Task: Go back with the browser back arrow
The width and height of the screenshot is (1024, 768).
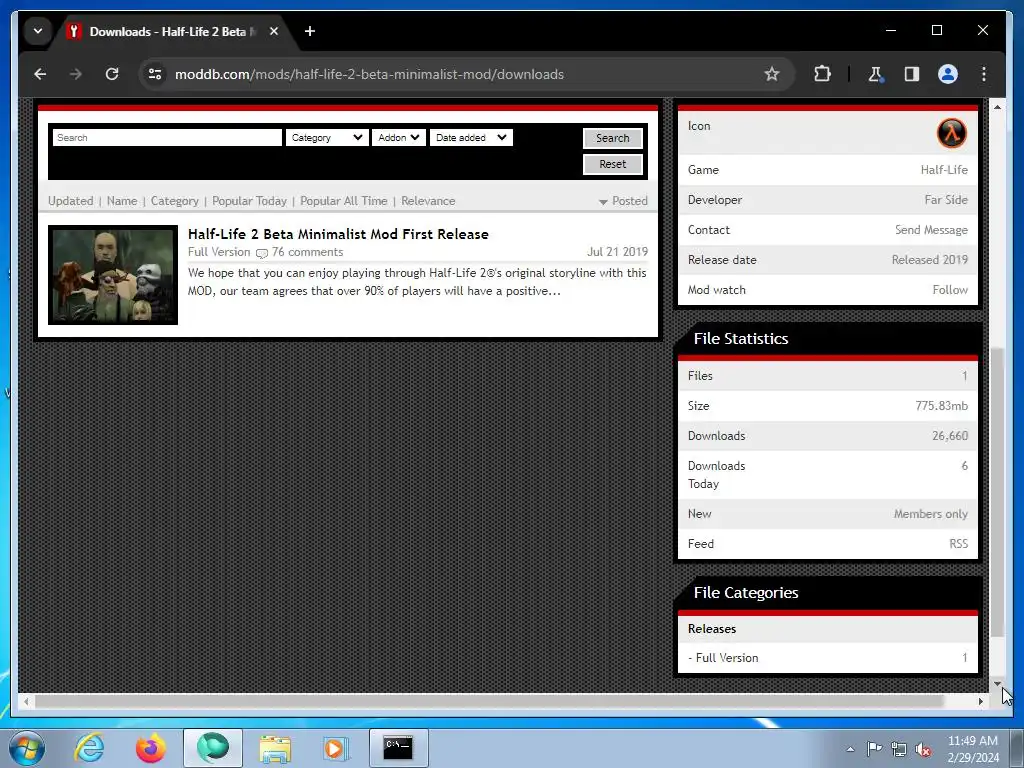Action: (40, 74)
